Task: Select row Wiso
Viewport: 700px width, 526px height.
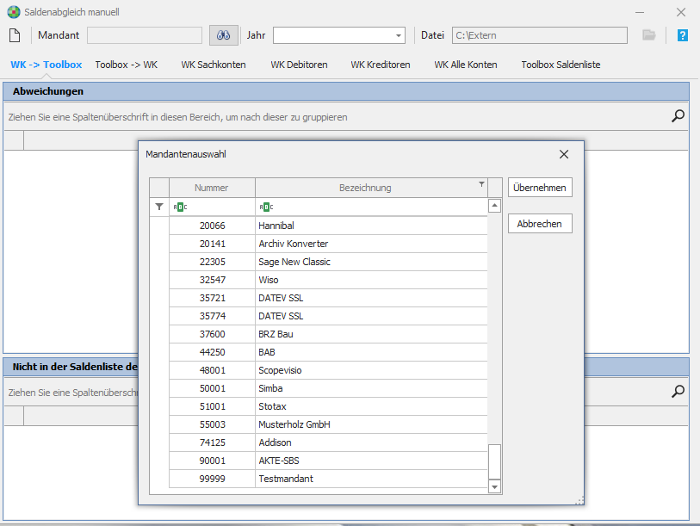Action: [x=328, y=280]
